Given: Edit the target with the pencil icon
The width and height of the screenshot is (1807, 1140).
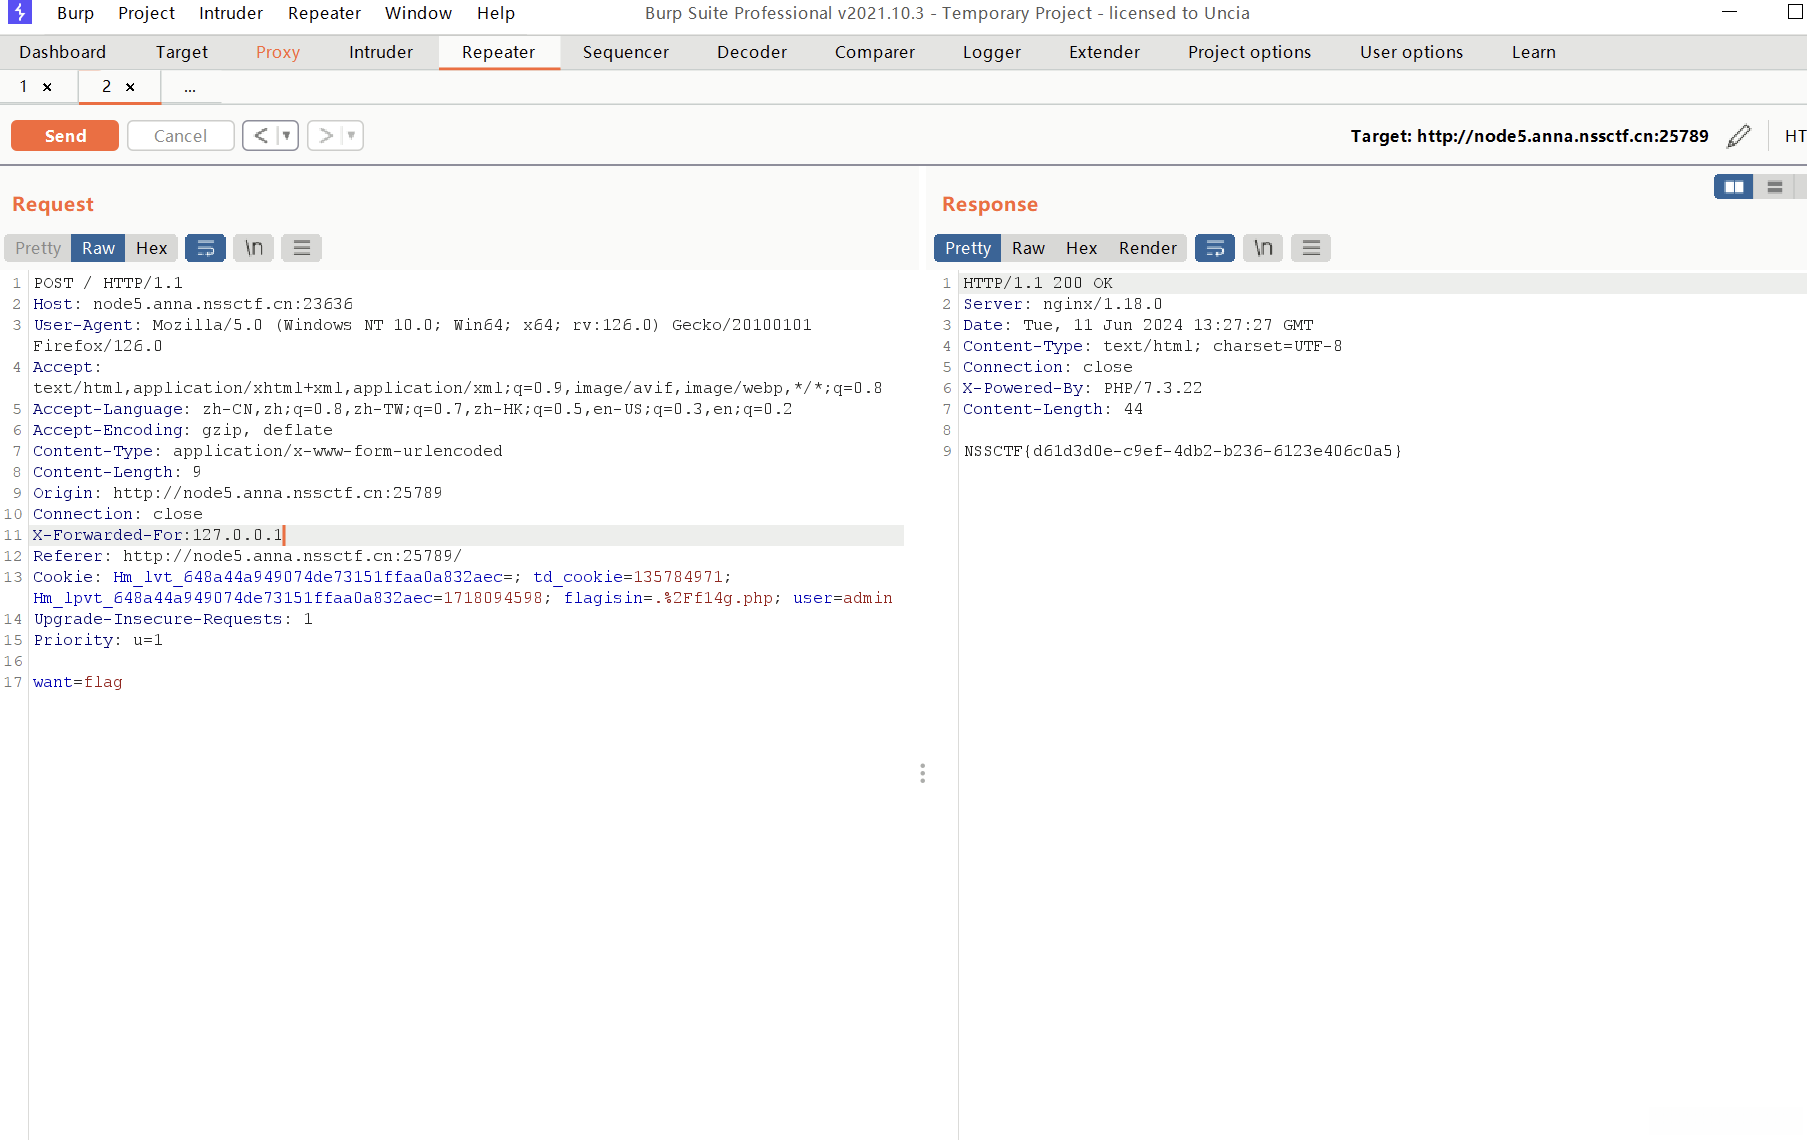Looking at the screenshot, I should [x=1739, y=136].
